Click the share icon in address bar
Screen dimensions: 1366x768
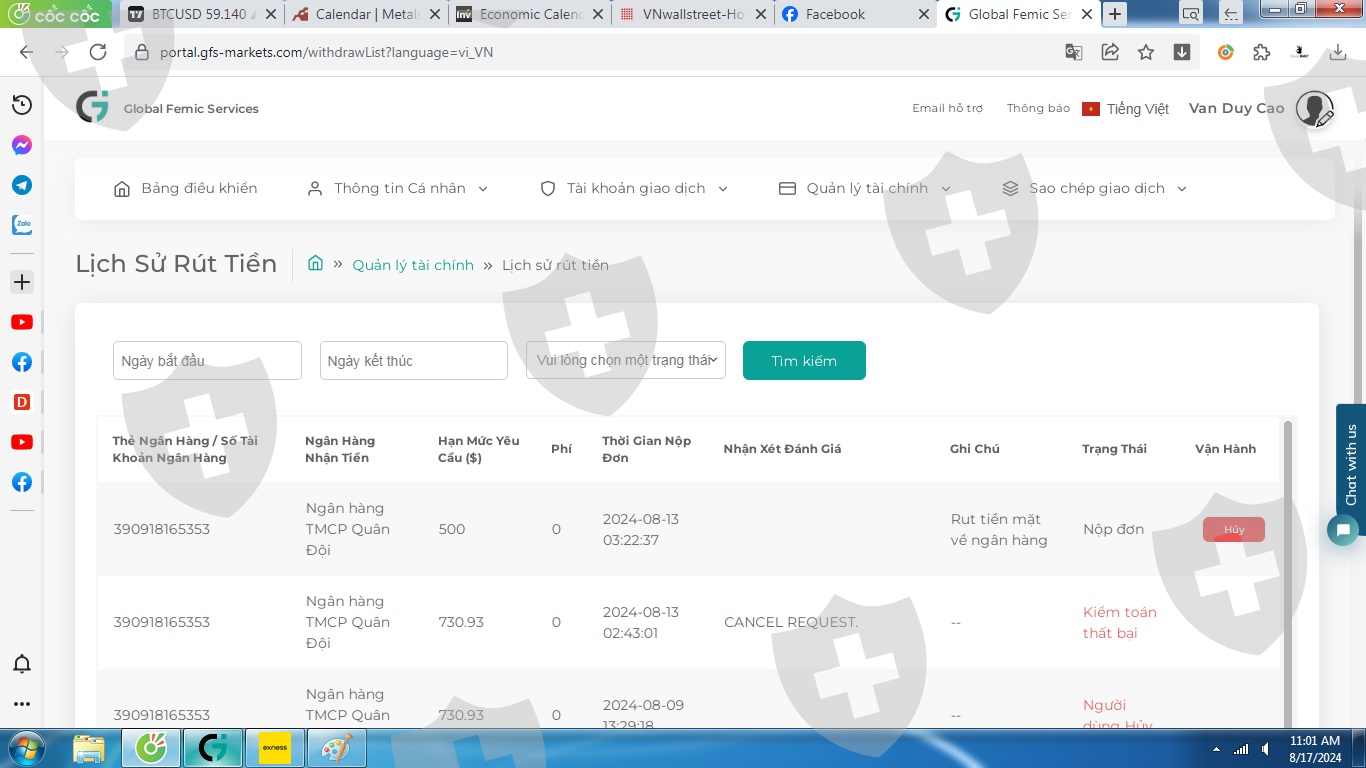click(1110, 52)
